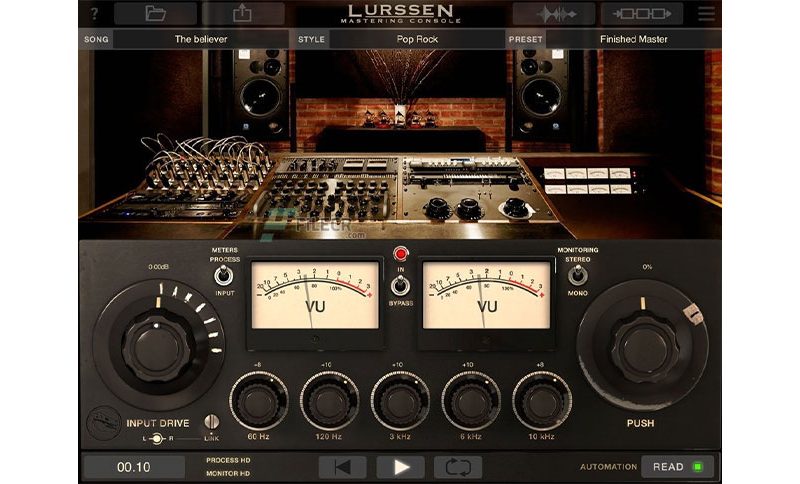Click the right VU meter

(x=486, y=296)
